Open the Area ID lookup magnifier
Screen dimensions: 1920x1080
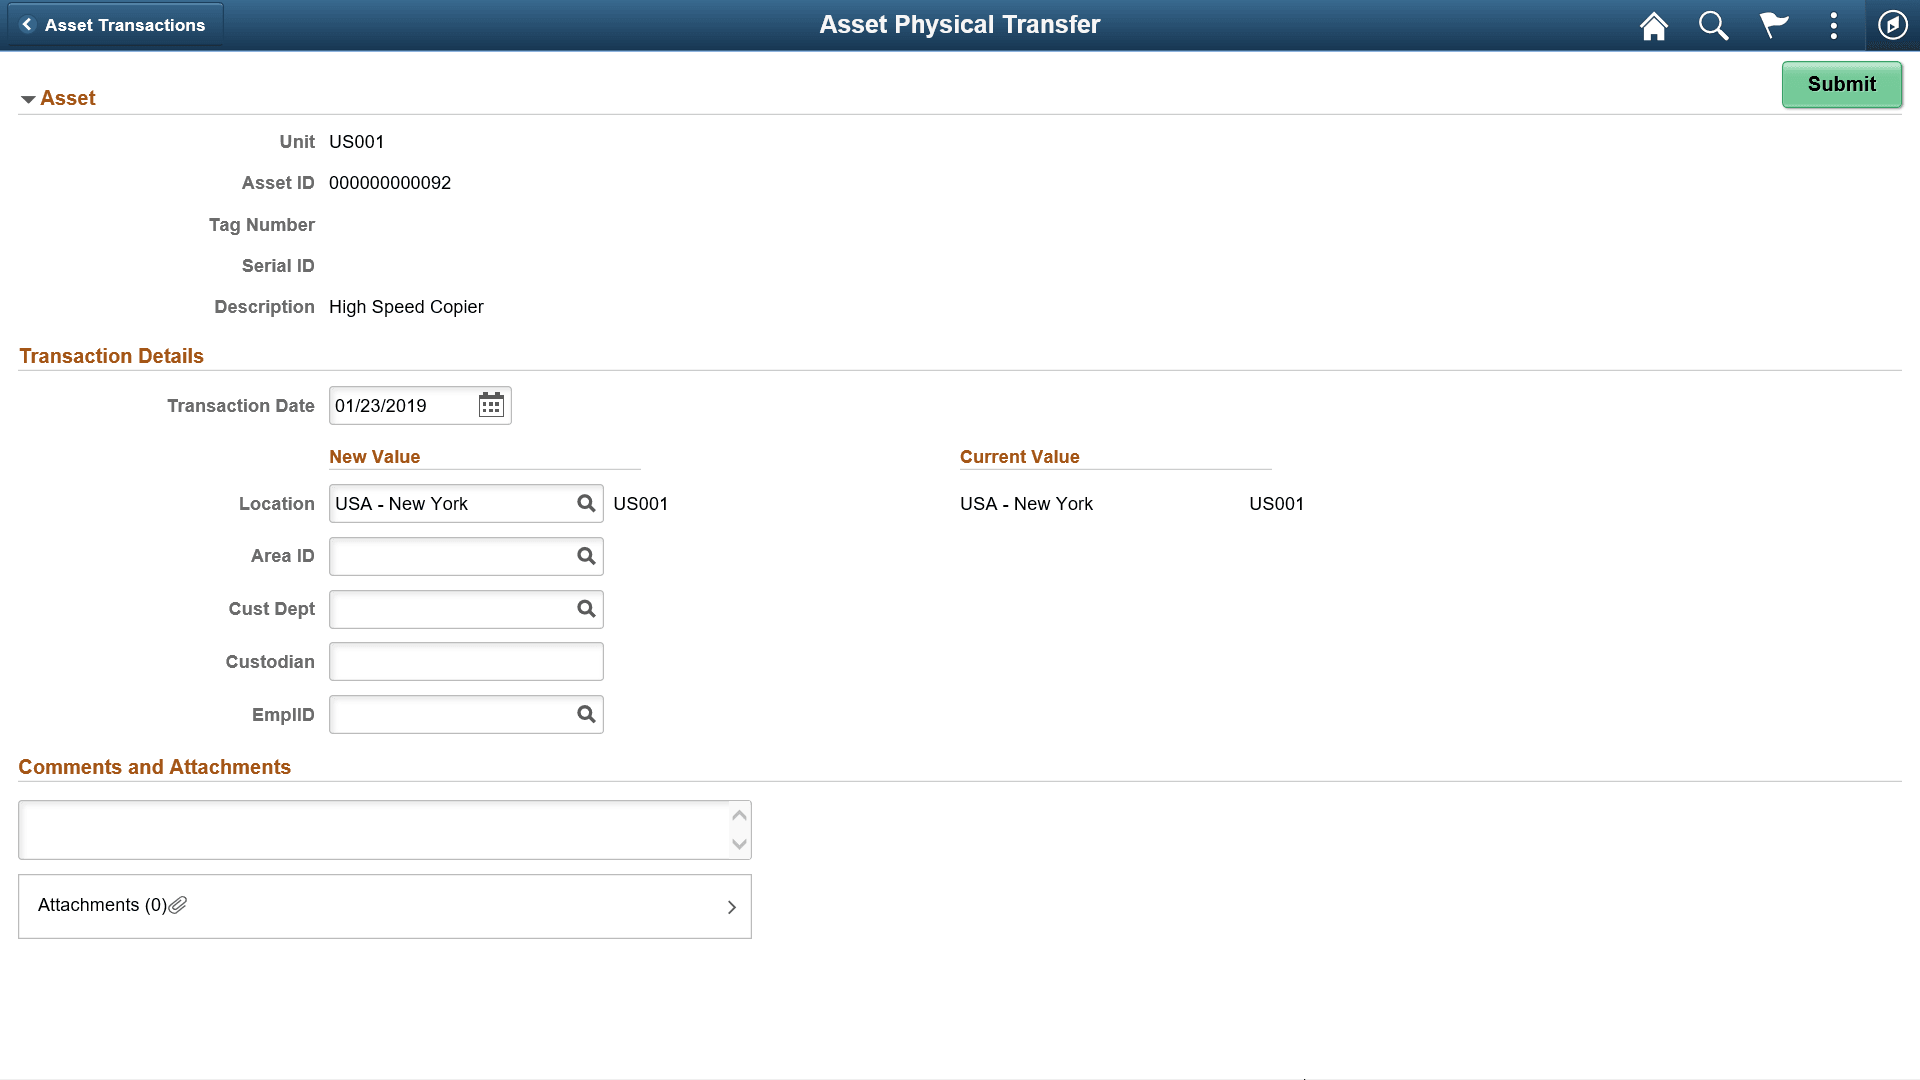coord(586,556)
